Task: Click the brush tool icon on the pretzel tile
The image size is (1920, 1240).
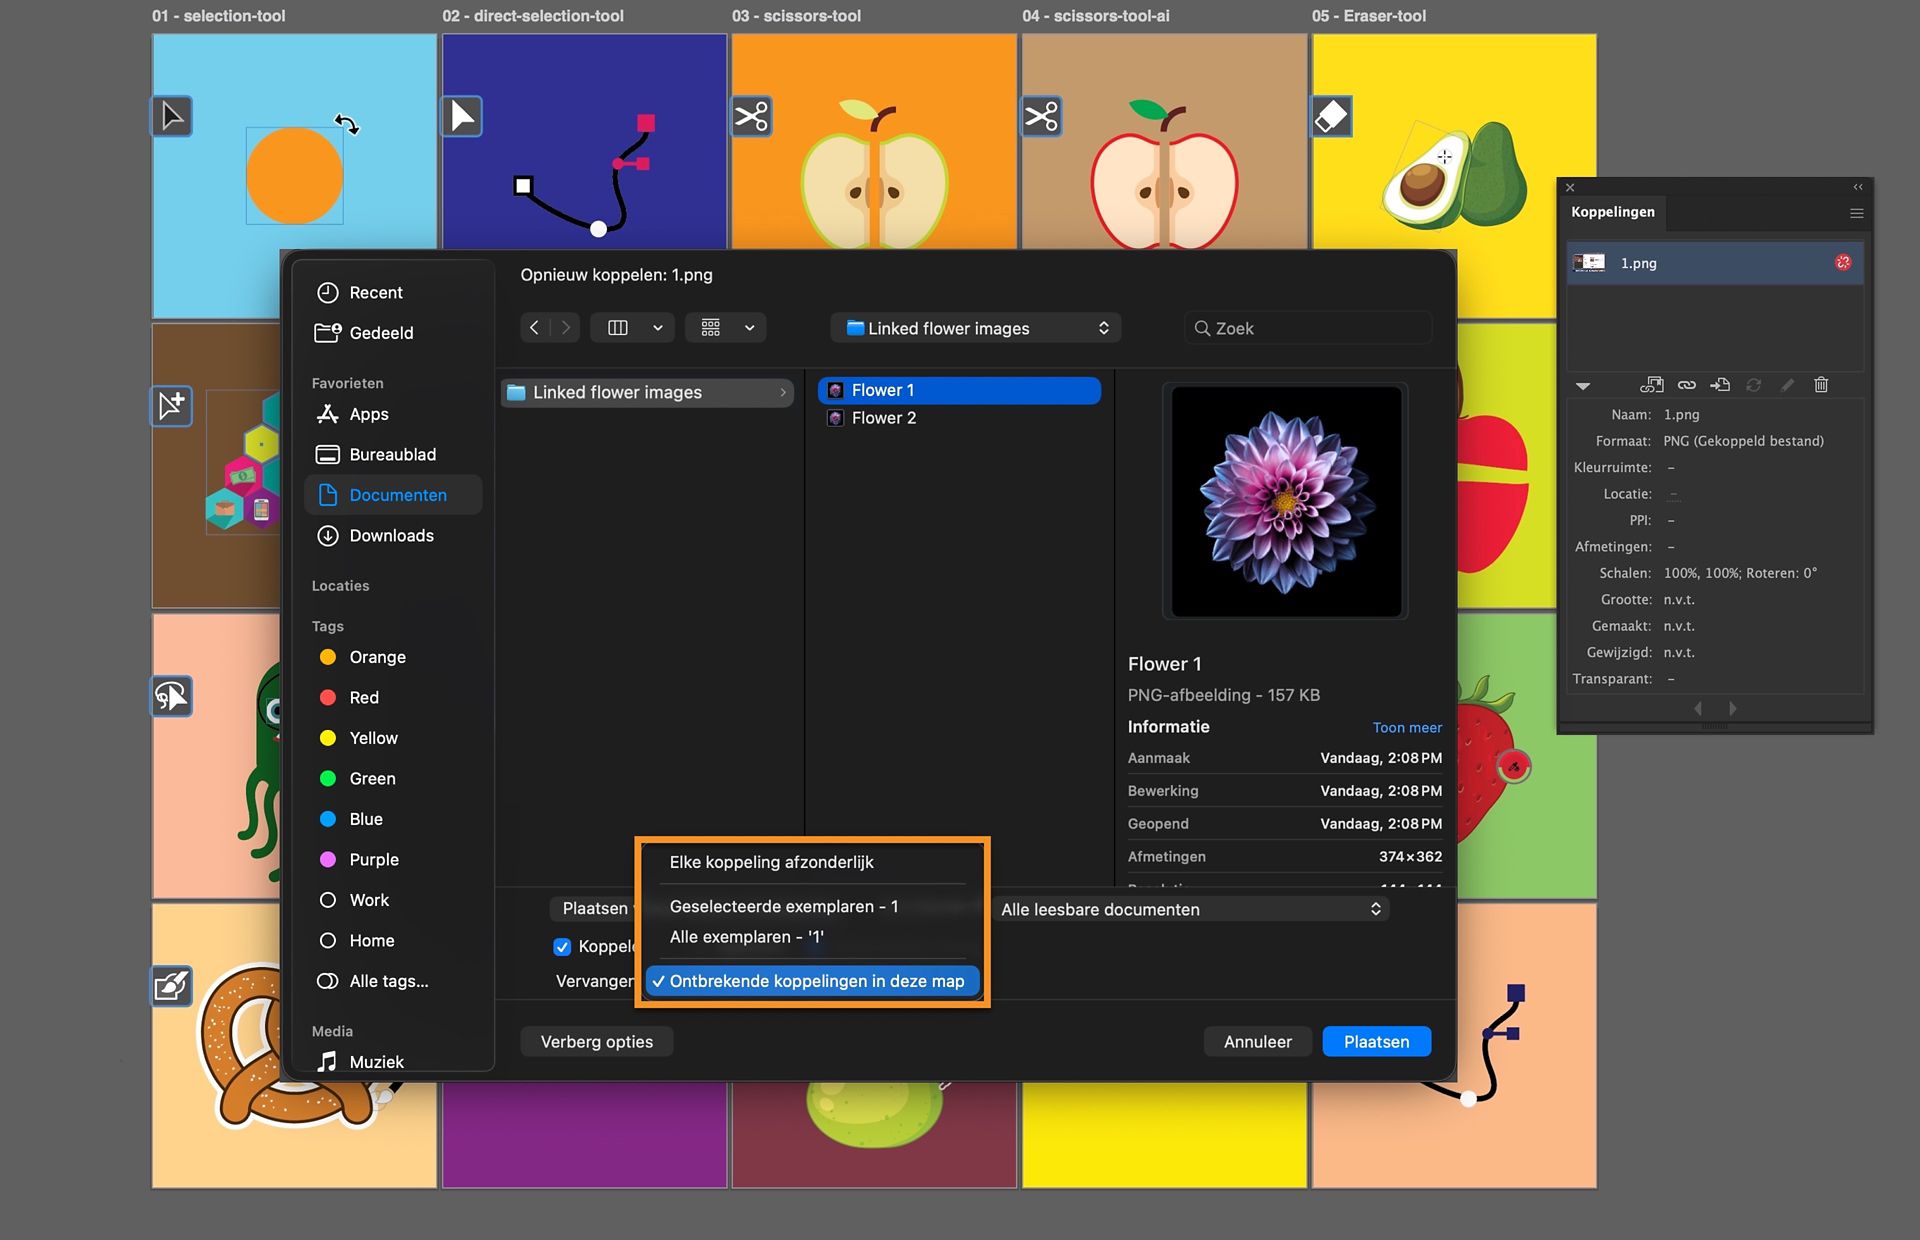Action: coord(172,986)
